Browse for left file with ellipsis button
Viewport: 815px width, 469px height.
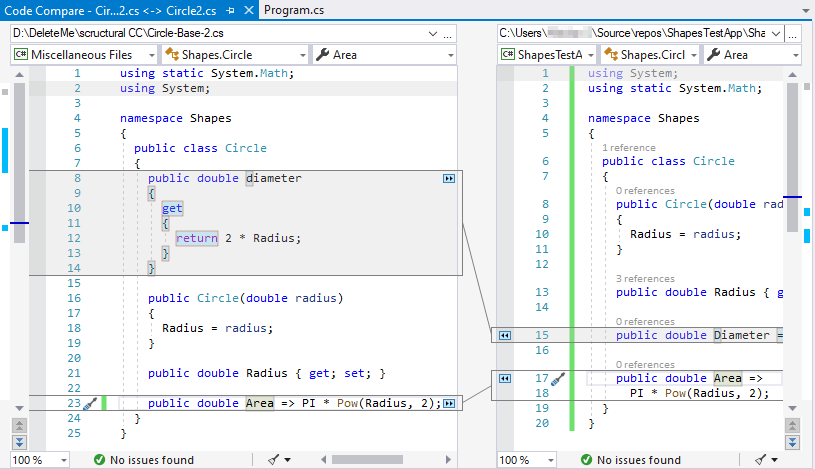(x=448, y=34)
